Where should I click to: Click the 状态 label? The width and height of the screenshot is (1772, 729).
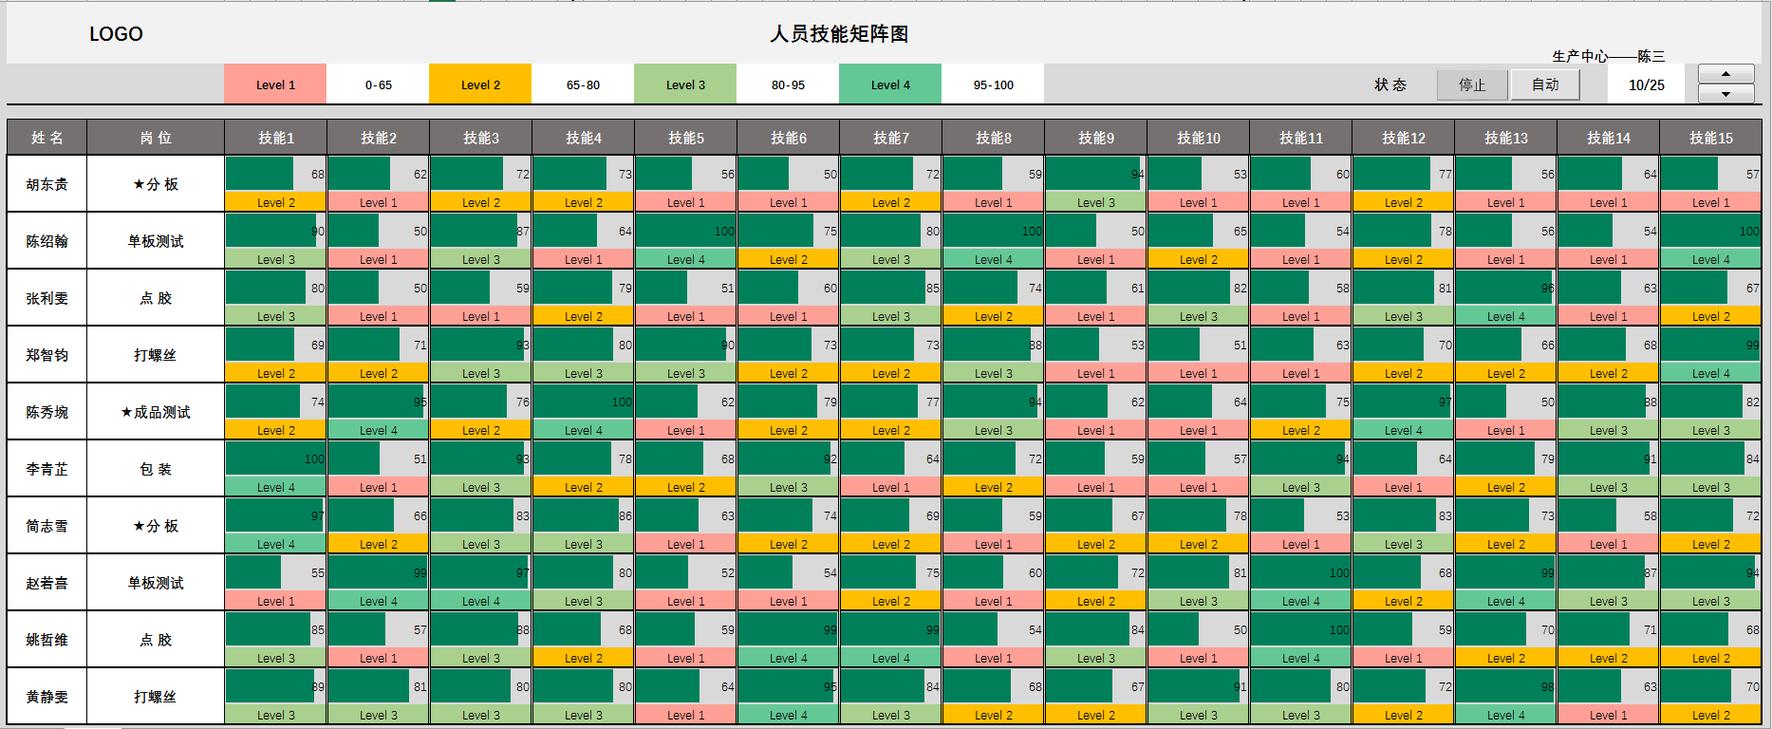(x=1390, y=85)
